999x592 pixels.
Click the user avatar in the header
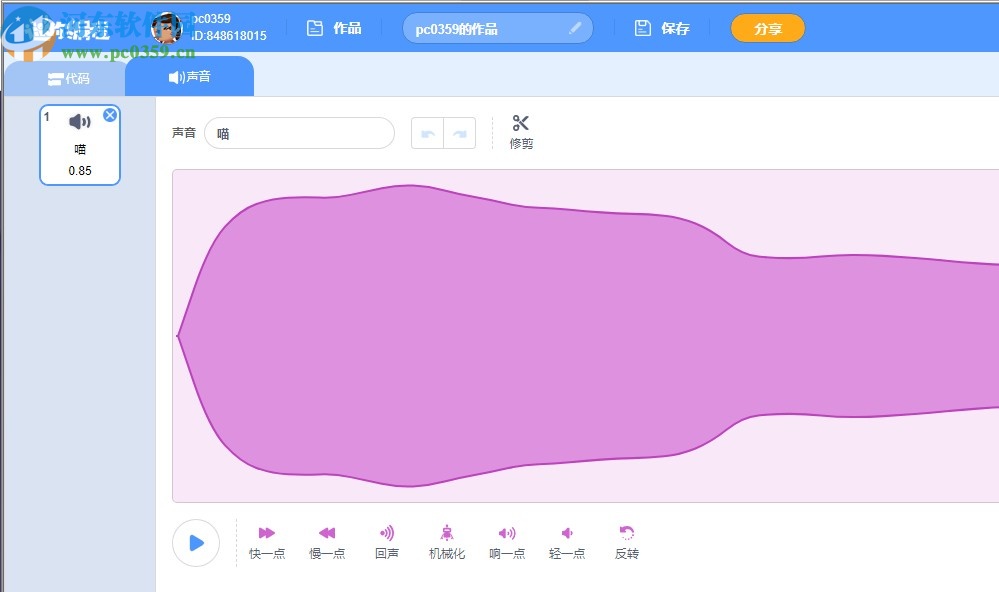(x=166, y=27)
